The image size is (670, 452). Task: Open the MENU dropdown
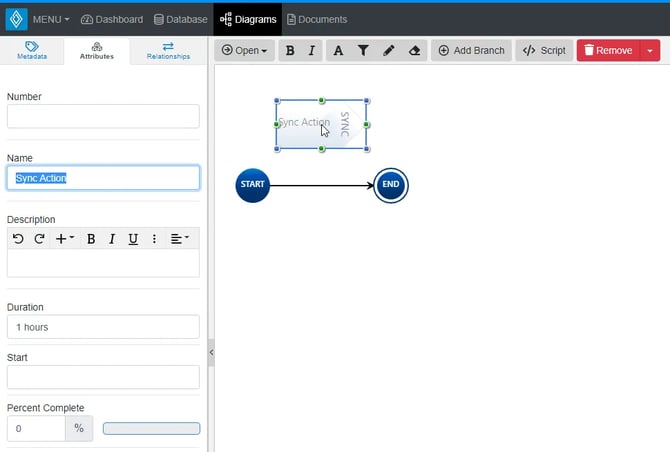tap(51, 19)
